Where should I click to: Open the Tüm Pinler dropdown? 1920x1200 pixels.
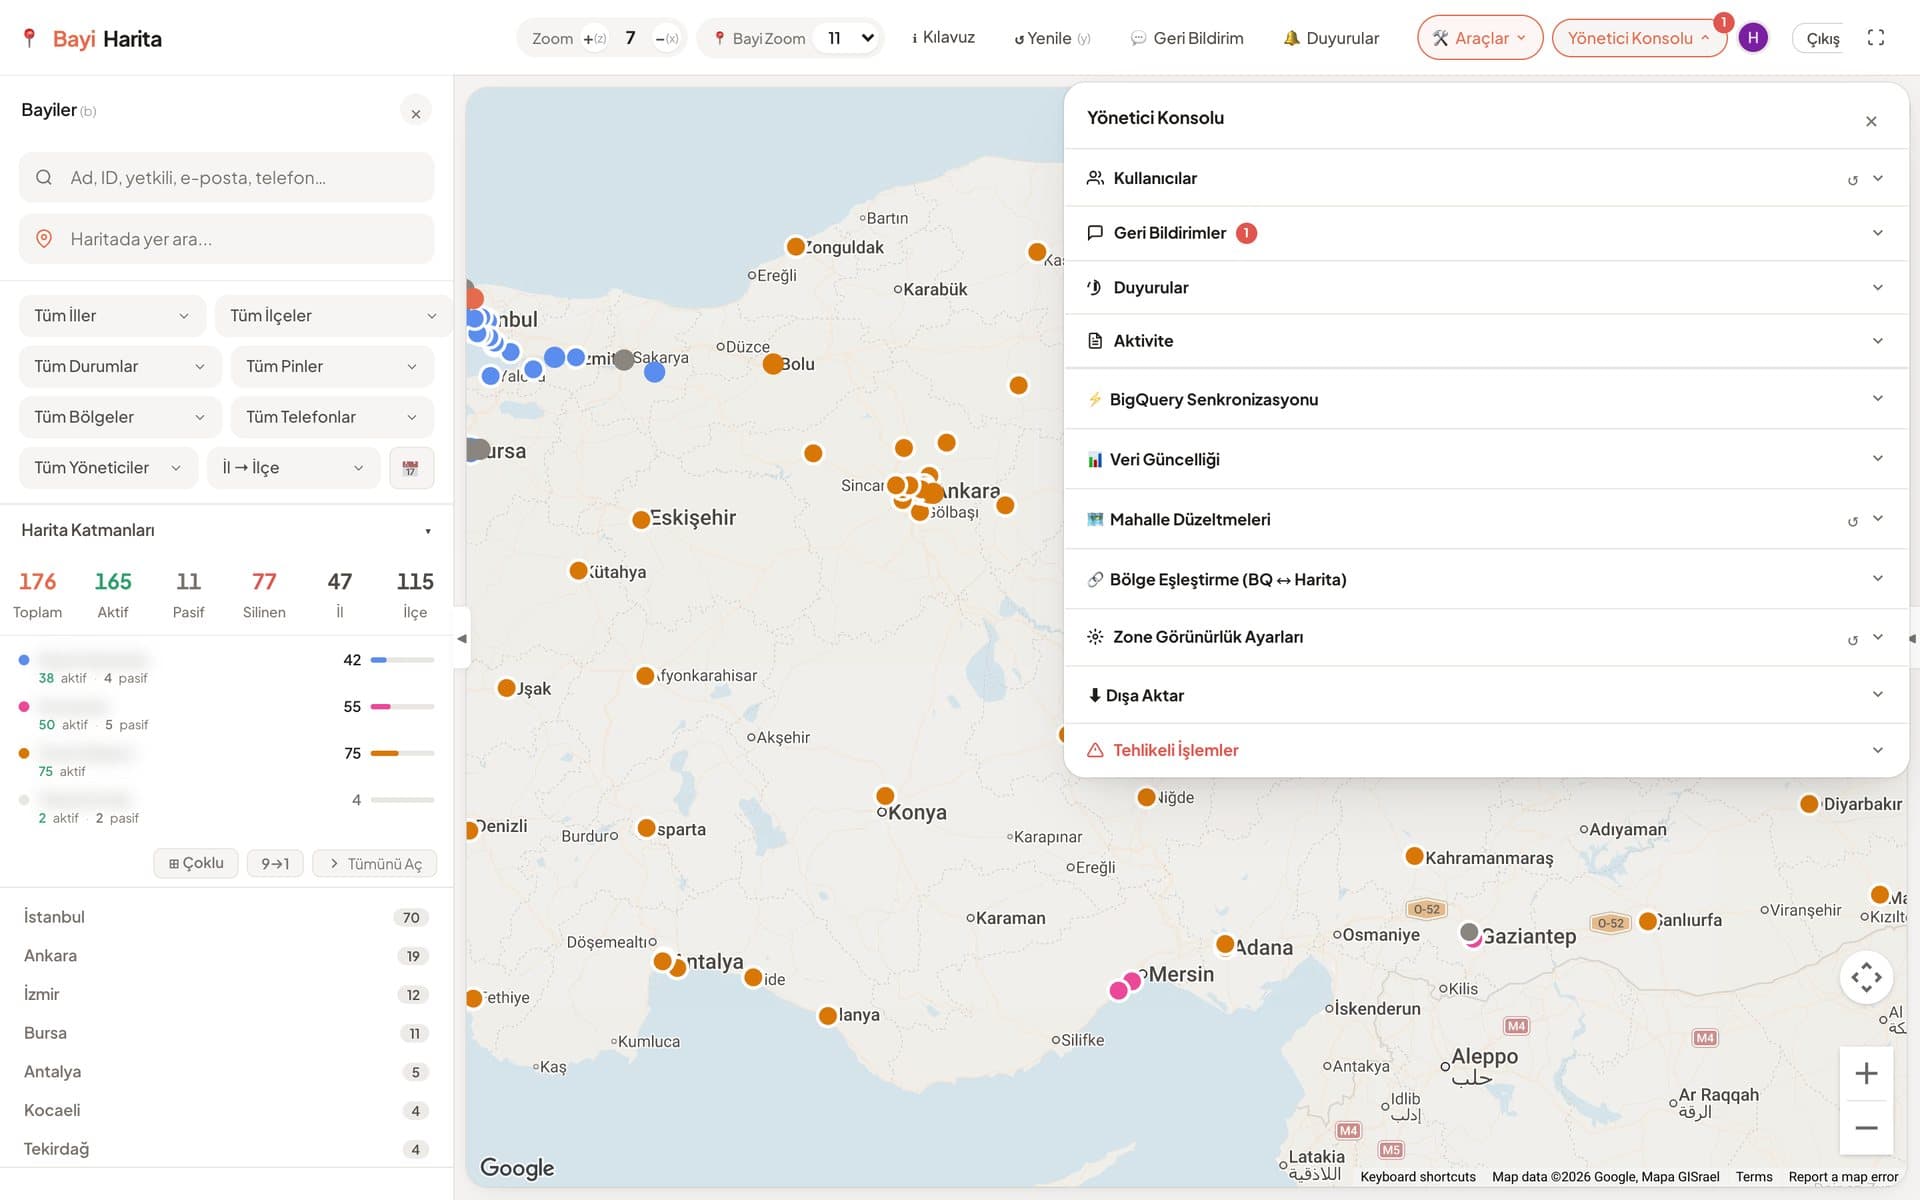coord(332,367)
